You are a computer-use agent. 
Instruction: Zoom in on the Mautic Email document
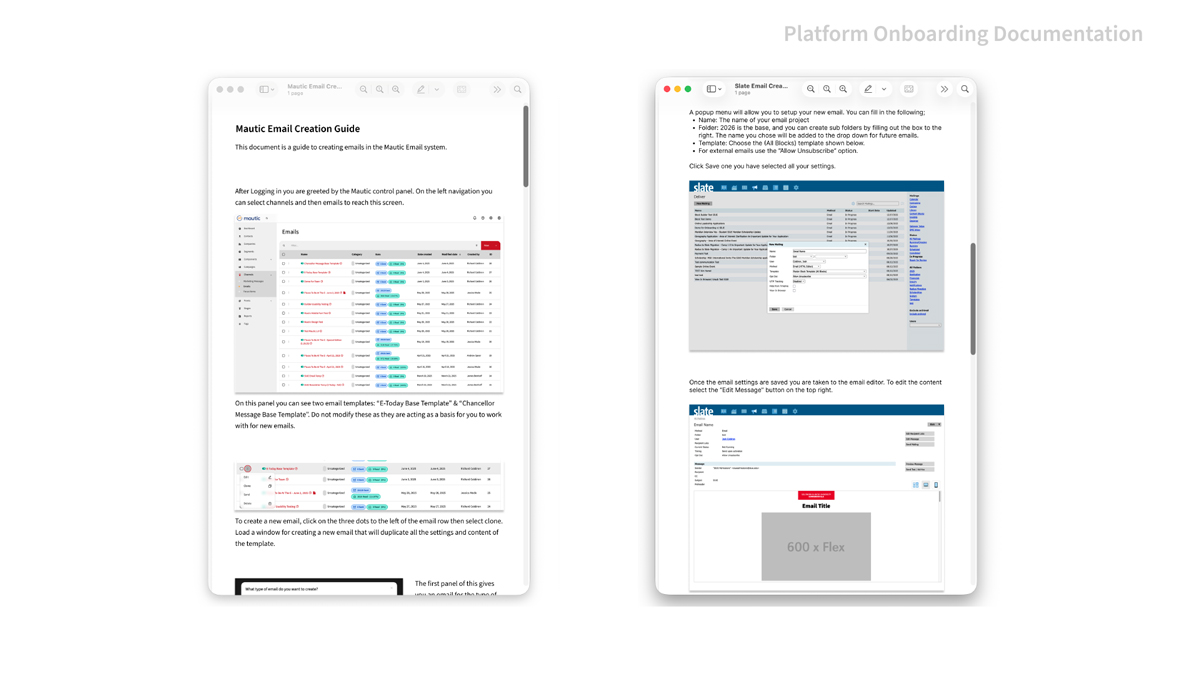[396, 89]
